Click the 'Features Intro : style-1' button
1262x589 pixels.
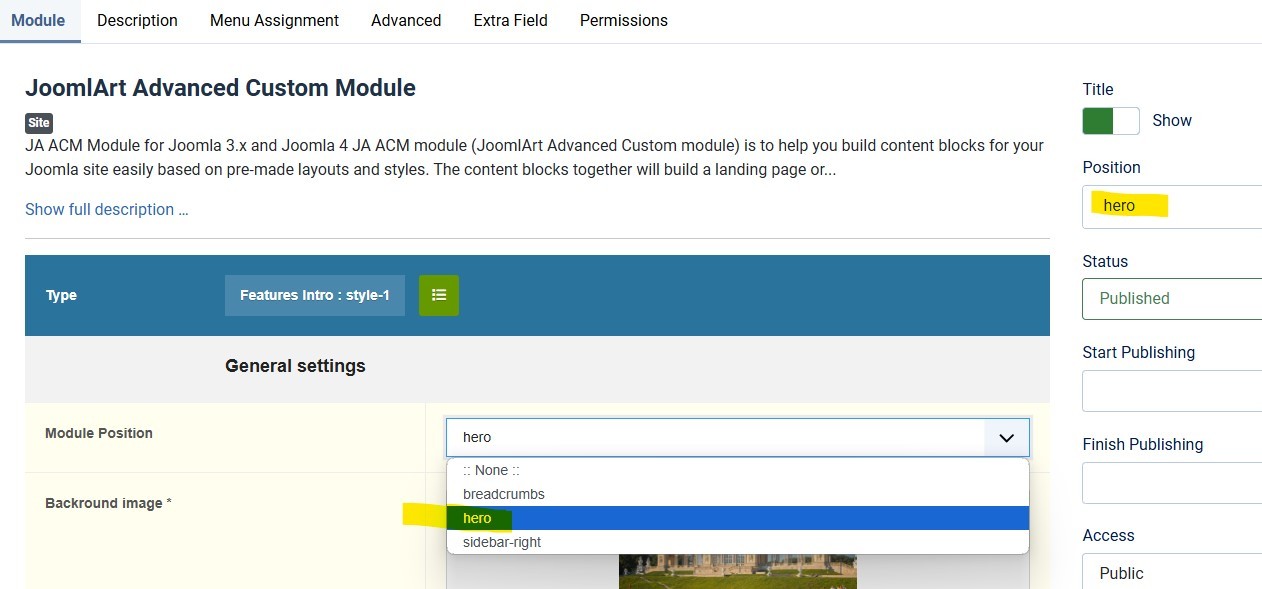(x=314, y=295)
